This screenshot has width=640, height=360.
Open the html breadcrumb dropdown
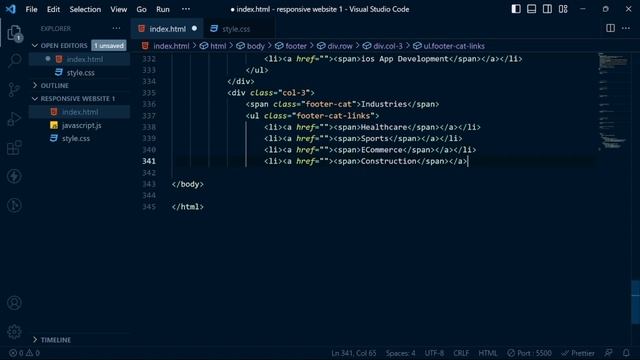tap(213, 46)
